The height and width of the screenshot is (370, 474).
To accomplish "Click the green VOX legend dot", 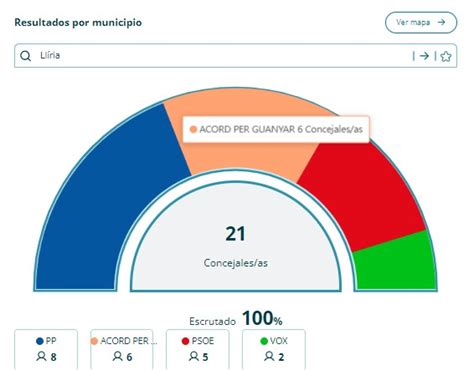I will [264, 341].
